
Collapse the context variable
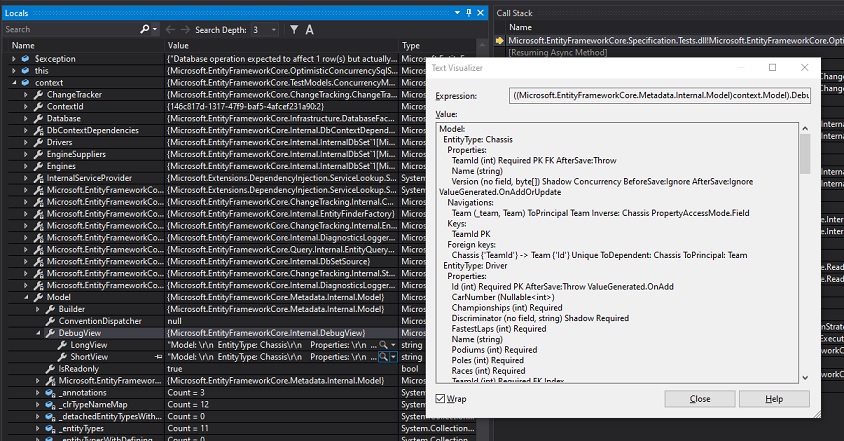(x=13, y=82)
